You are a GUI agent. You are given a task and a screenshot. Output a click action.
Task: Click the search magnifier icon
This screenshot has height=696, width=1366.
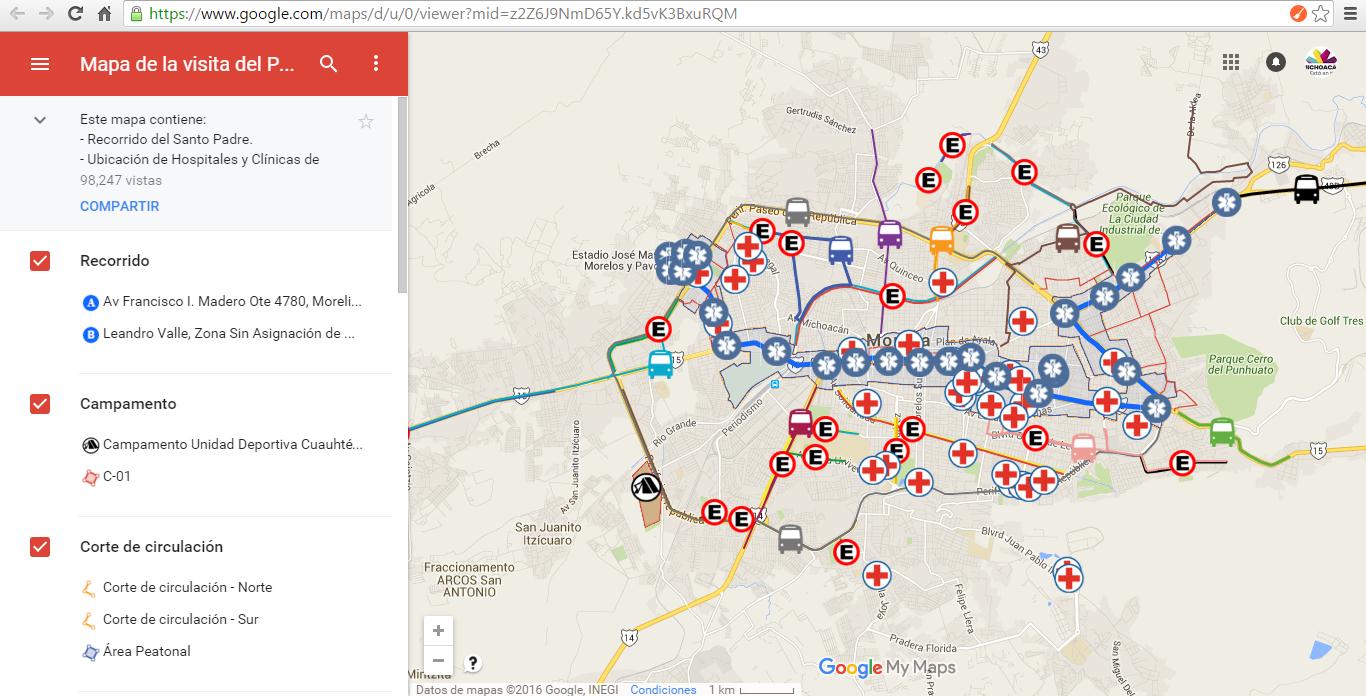coord(329,64)
